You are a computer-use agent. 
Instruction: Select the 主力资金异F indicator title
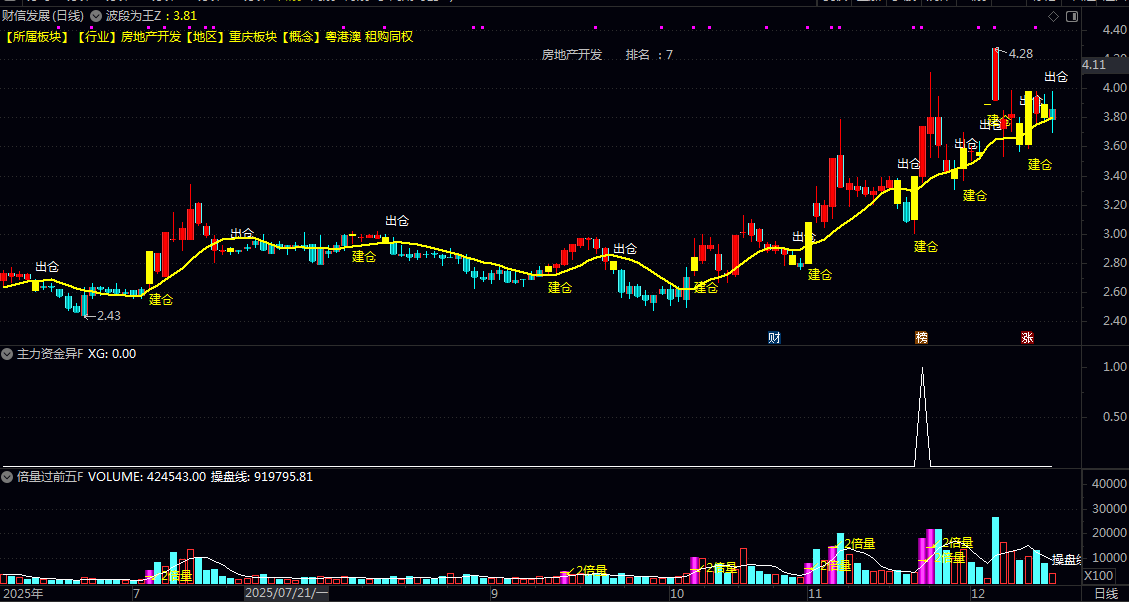point(50,354)
